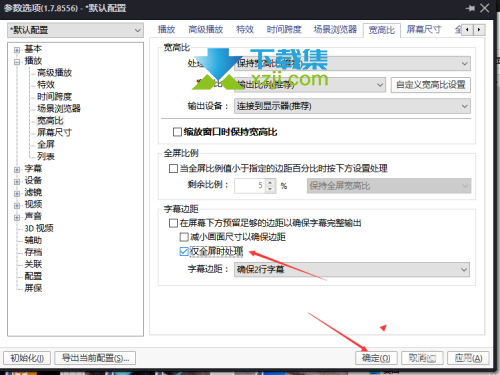Click 导出当前配置(S)... button
The height and width of the screenshot is (375, 500).
(95, 358)
